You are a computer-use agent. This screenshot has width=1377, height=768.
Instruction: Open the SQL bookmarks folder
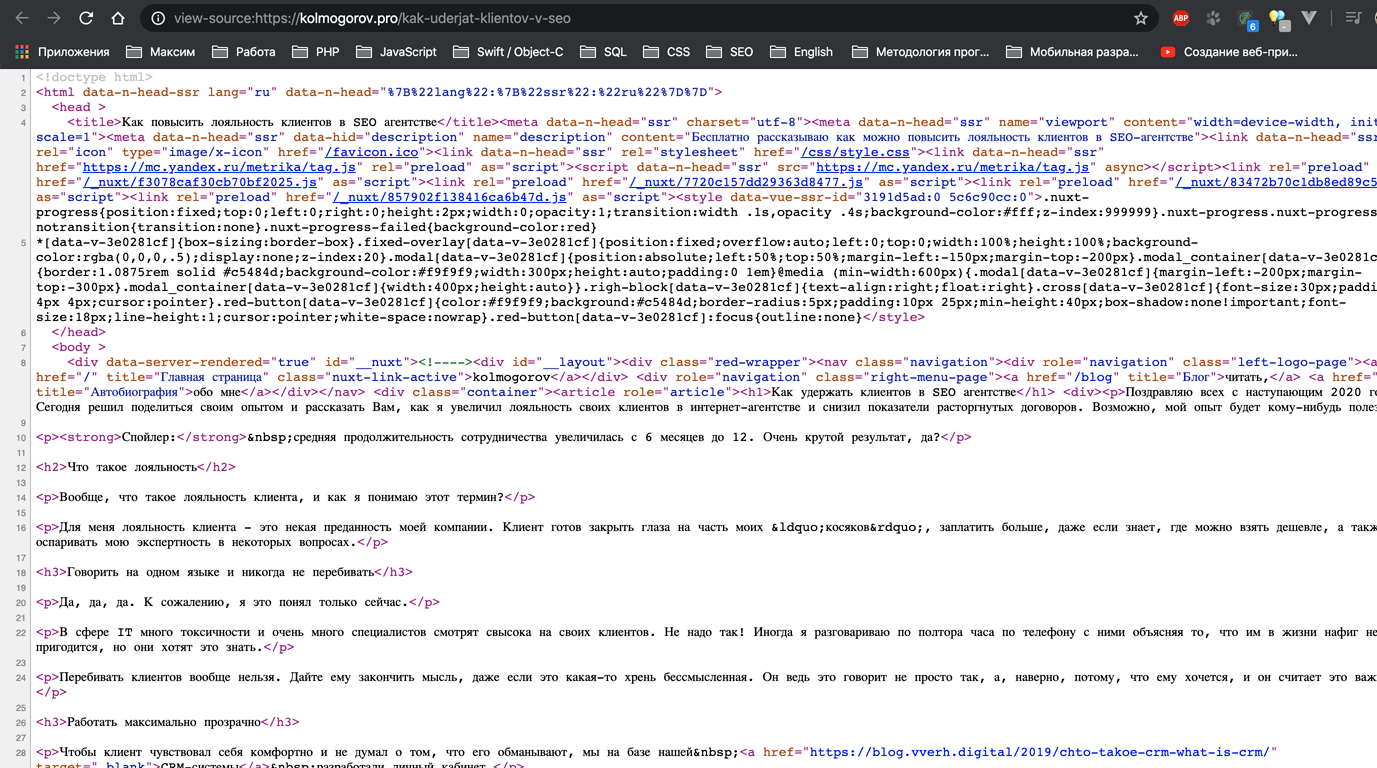[604, 52]
